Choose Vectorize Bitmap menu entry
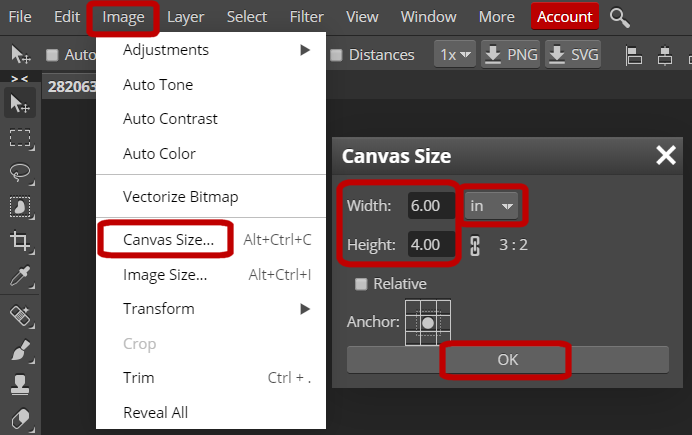Viewport: 692px width, 435px height. pyautogui.click(x=211, y=197)
